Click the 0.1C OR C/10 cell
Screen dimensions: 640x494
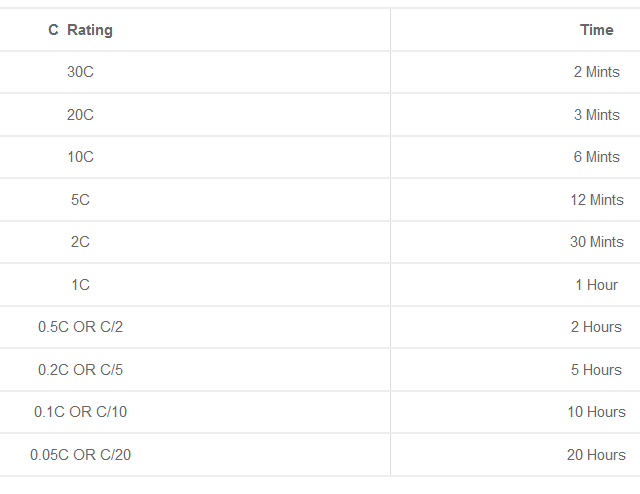(80, 412)
